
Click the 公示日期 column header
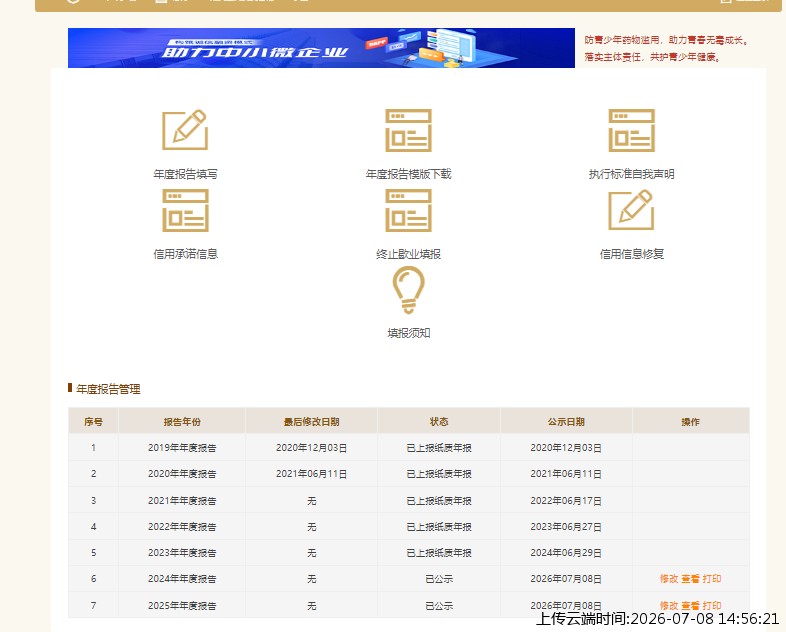click(566, 422)
